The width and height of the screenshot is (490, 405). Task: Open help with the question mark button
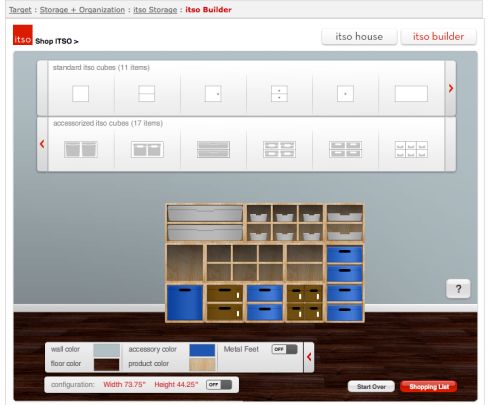tap(458, 289)
